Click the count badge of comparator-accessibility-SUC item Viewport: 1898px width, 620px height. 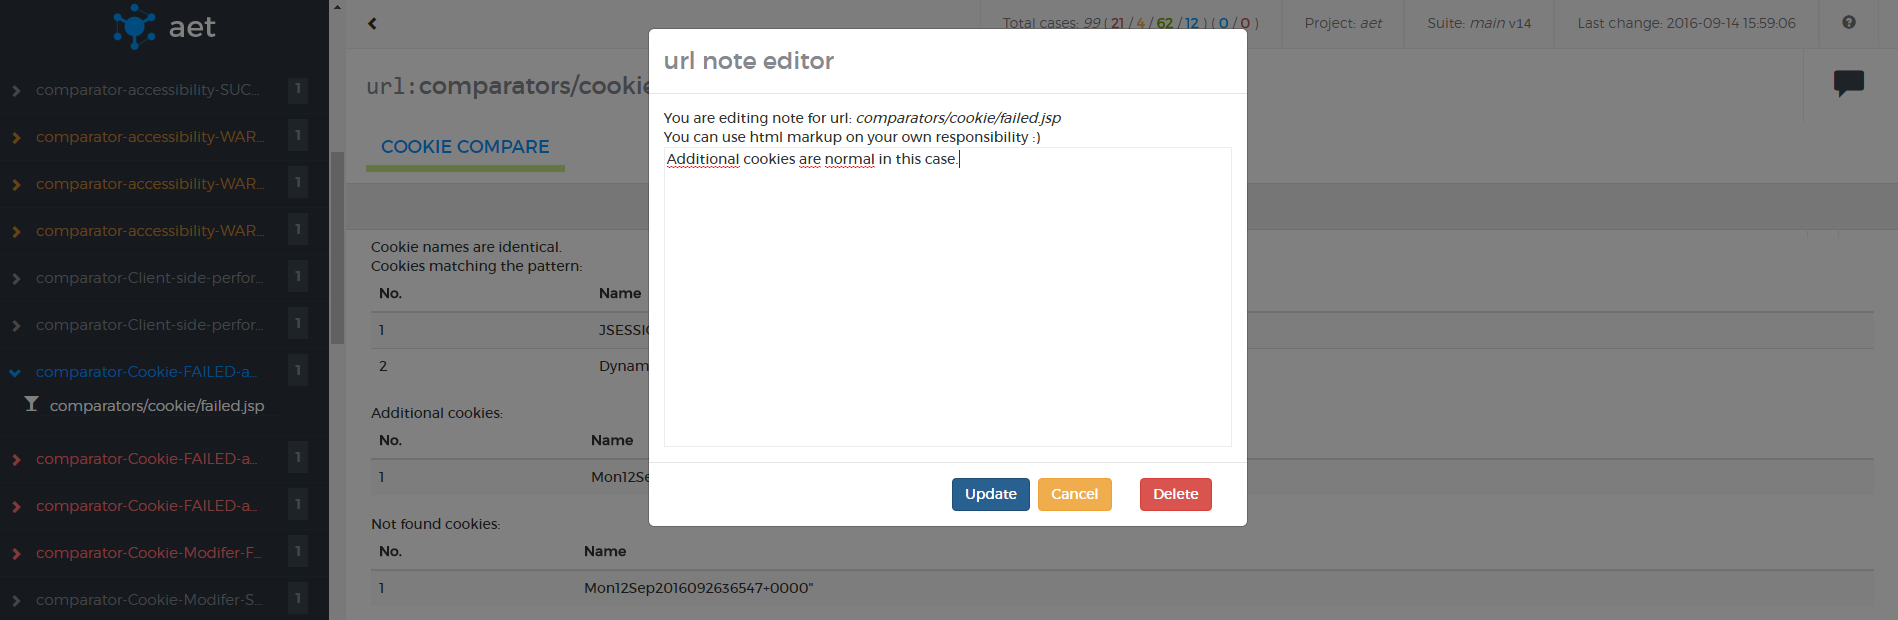297,89
